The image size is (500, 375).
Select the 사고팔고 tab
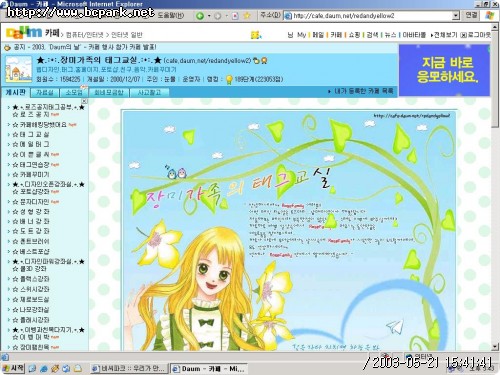149,93
